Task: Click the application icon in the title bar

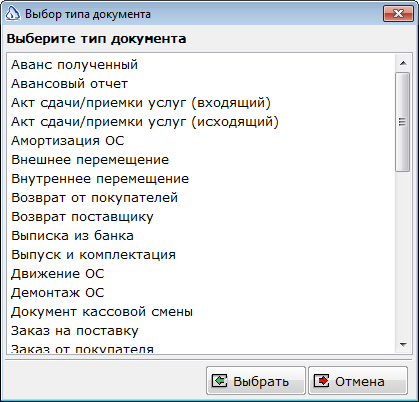Action: (13, 14)
